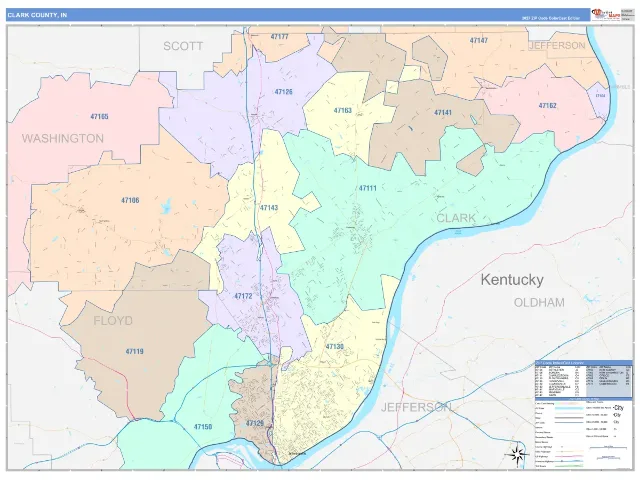Click the header subtitle about ZIP Code edition
Viewport: 640px width, 480px height.
coord(551,18)
